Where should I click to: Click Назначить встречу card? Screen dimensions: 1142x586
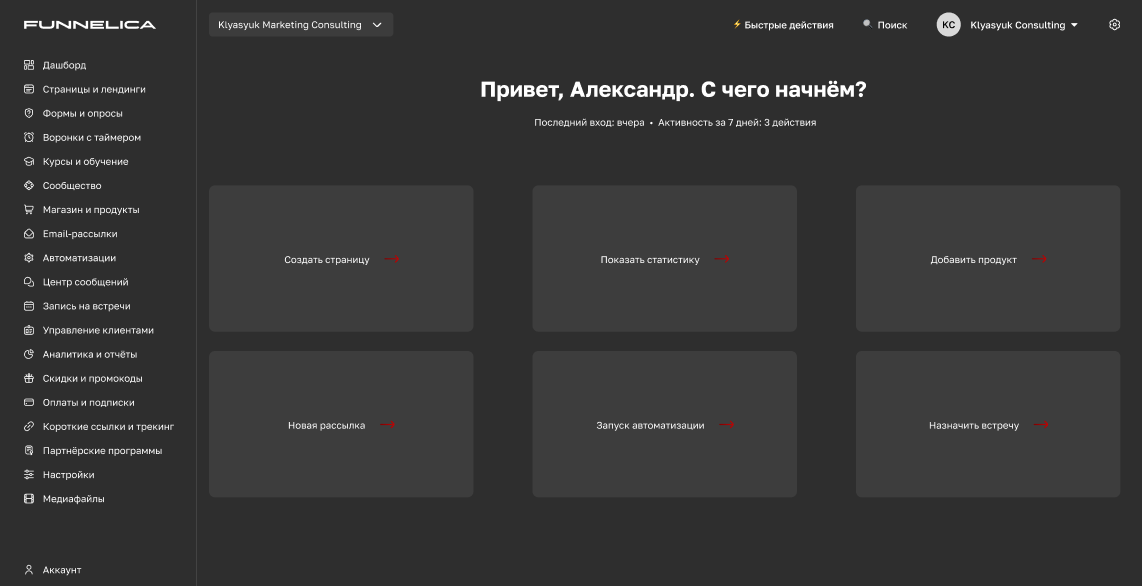(988, 424)
